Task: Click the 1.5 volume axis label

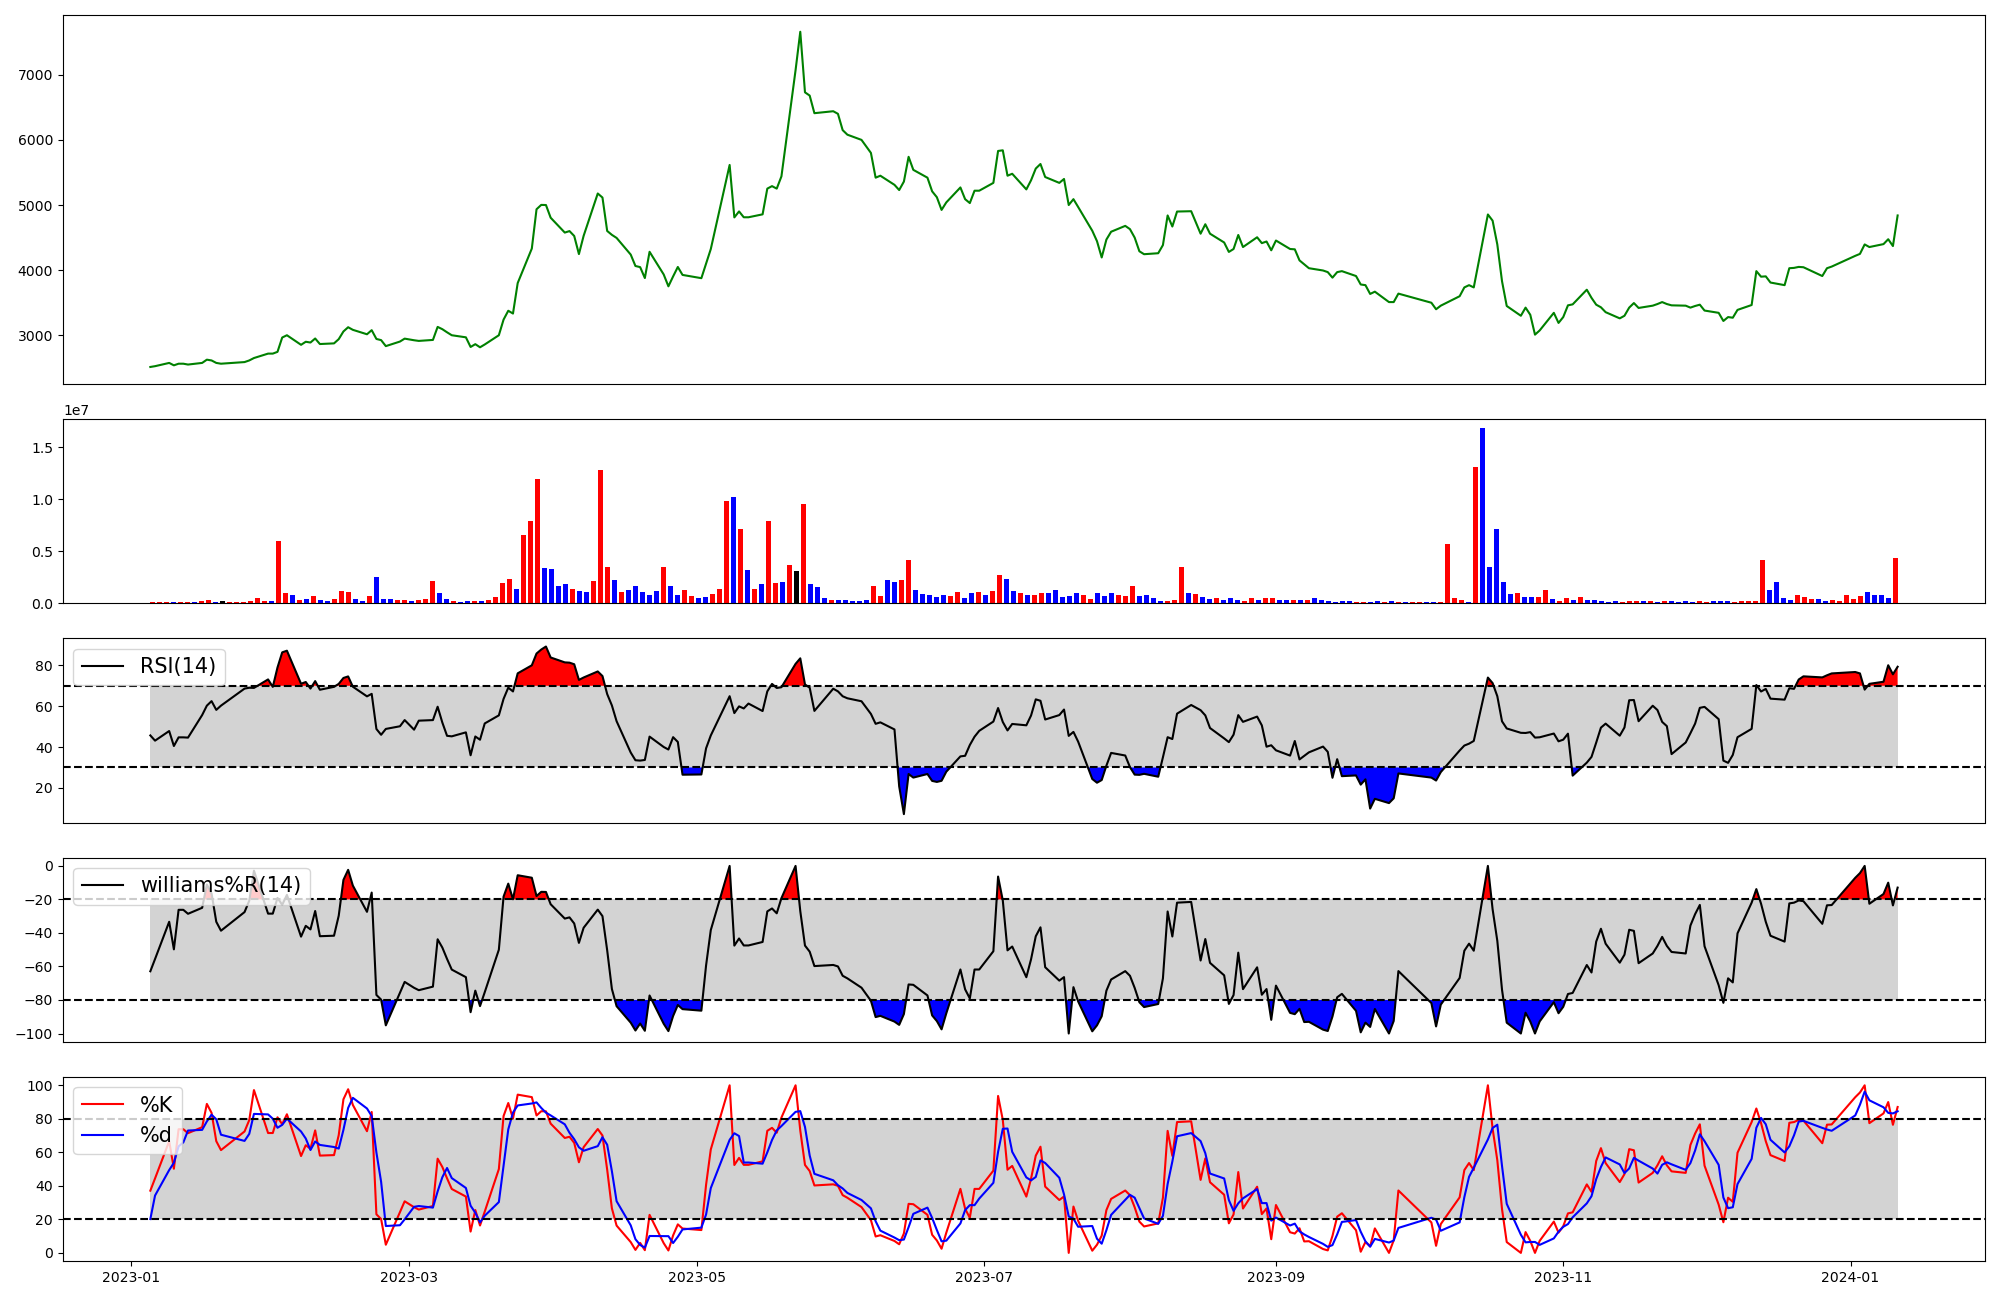Action: click(42, 448)
